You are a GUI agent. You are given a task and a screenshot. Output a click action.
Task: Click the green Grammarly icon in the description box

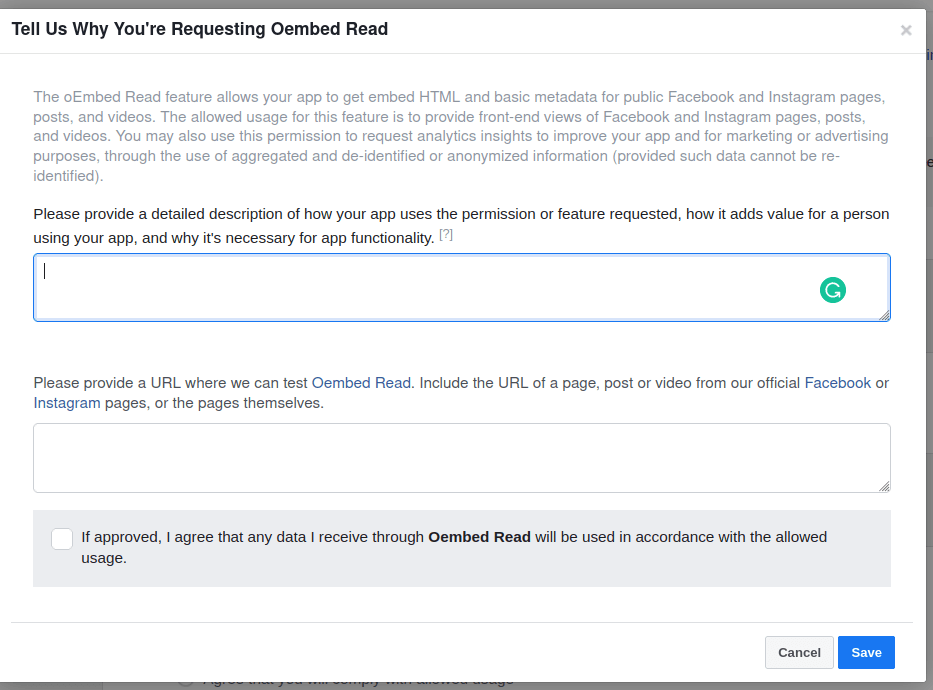point(832,289)
